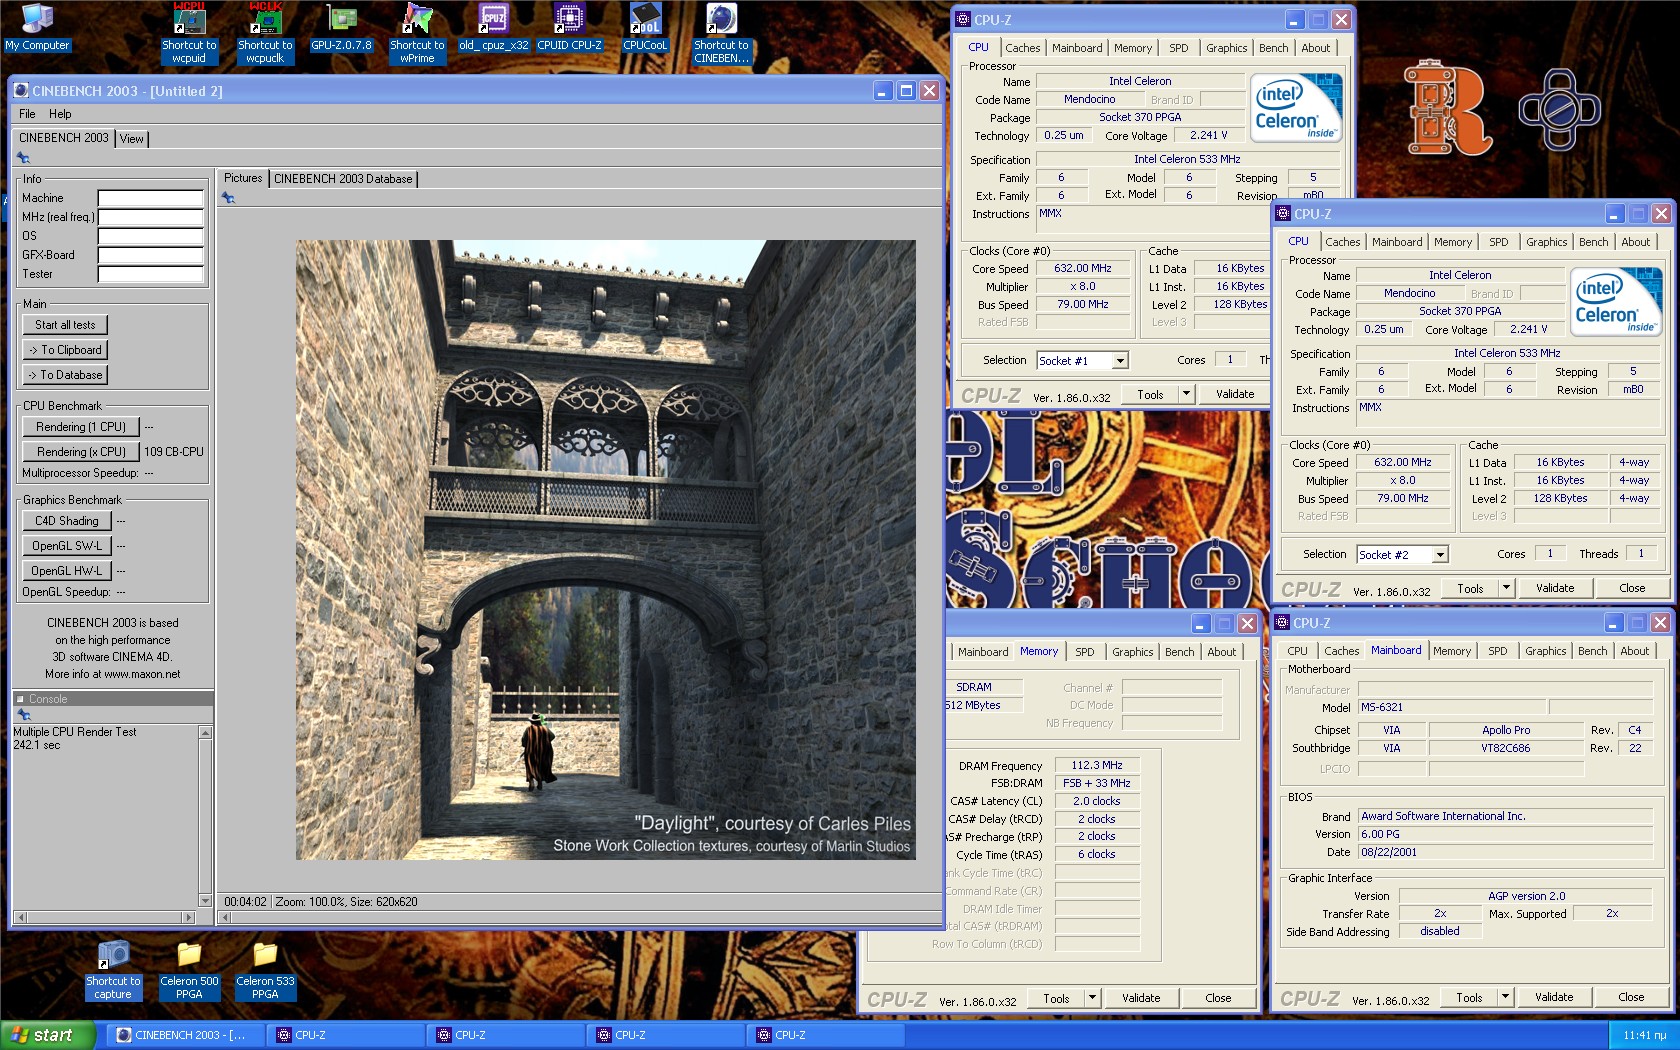Click Intel Celeron logo in Socket #2 CPU-Z

pyautogui.click(x=1615, y=302)
